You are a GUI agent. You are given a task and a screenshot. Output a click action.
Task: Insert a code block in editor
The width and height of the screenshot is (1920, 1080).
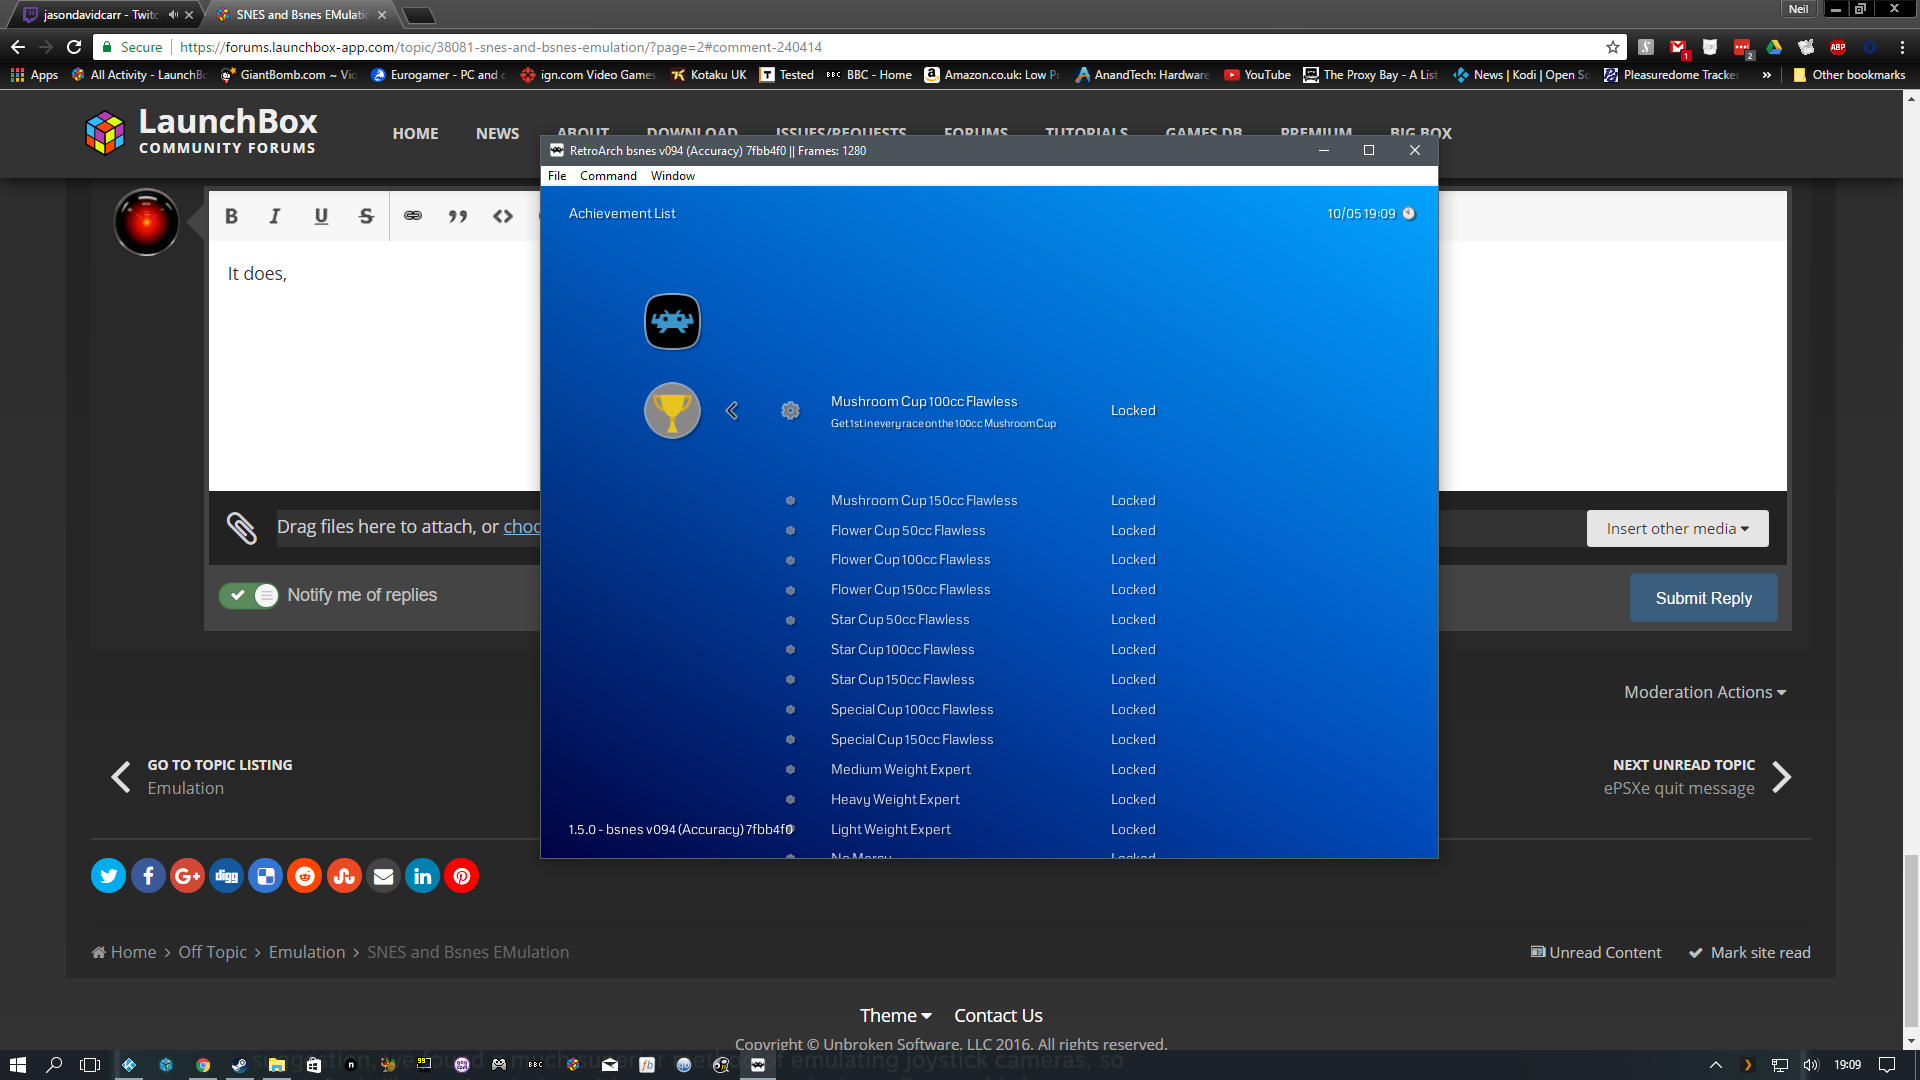click(503, 216)
